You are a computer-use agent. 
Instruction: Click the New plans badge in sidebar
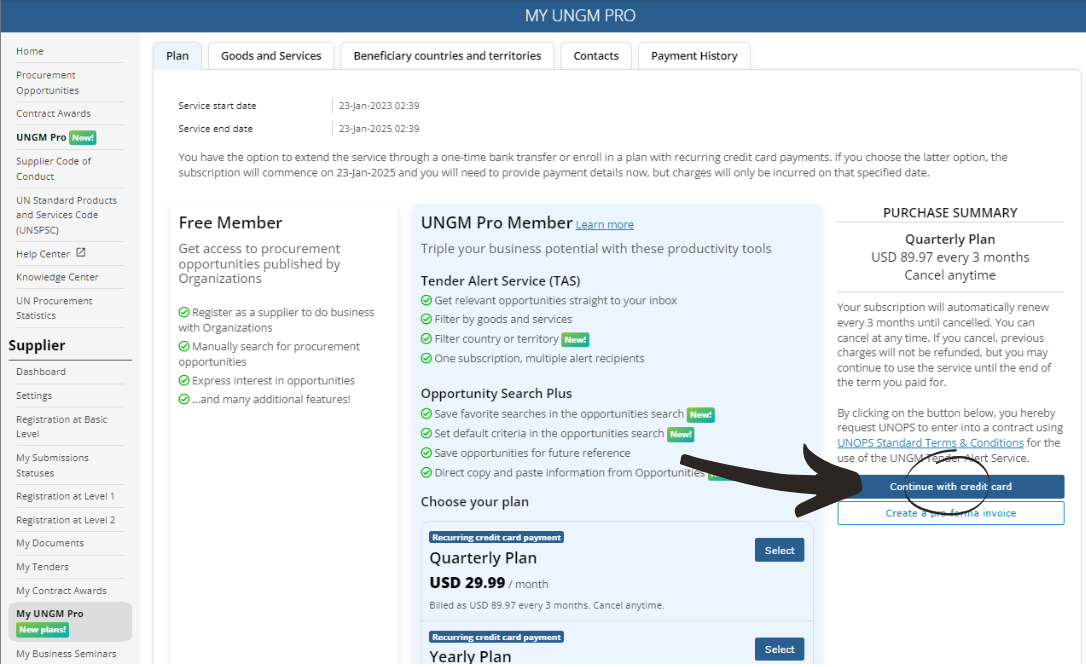(42, 629)
